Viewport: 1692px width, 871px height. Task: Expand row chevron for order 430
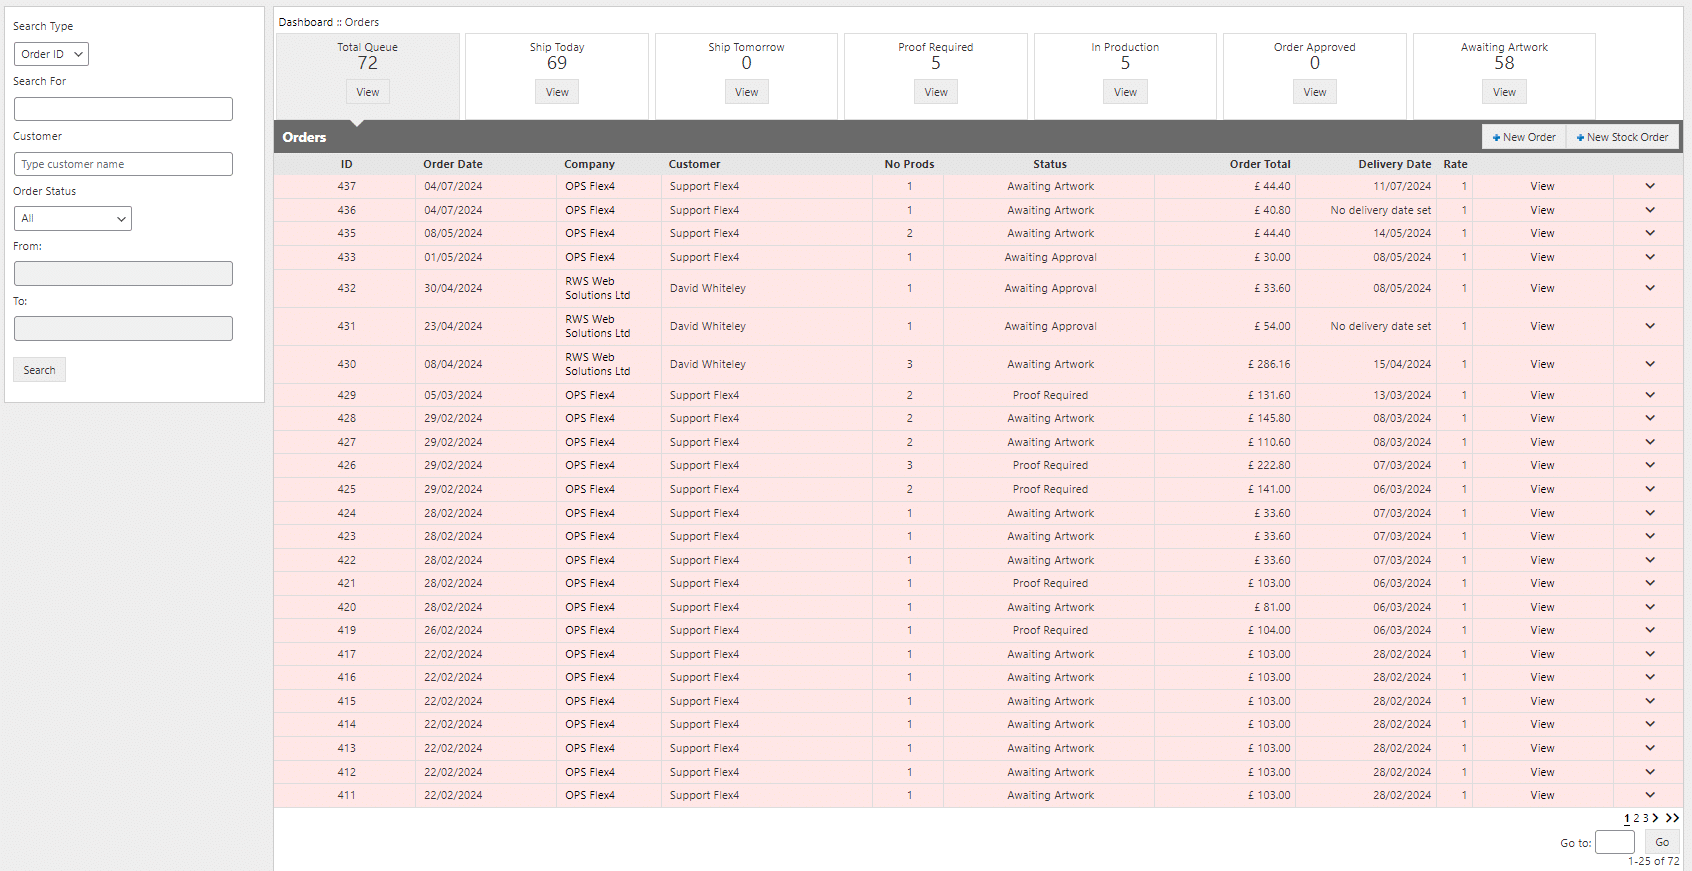click(x=1649, y=364)
